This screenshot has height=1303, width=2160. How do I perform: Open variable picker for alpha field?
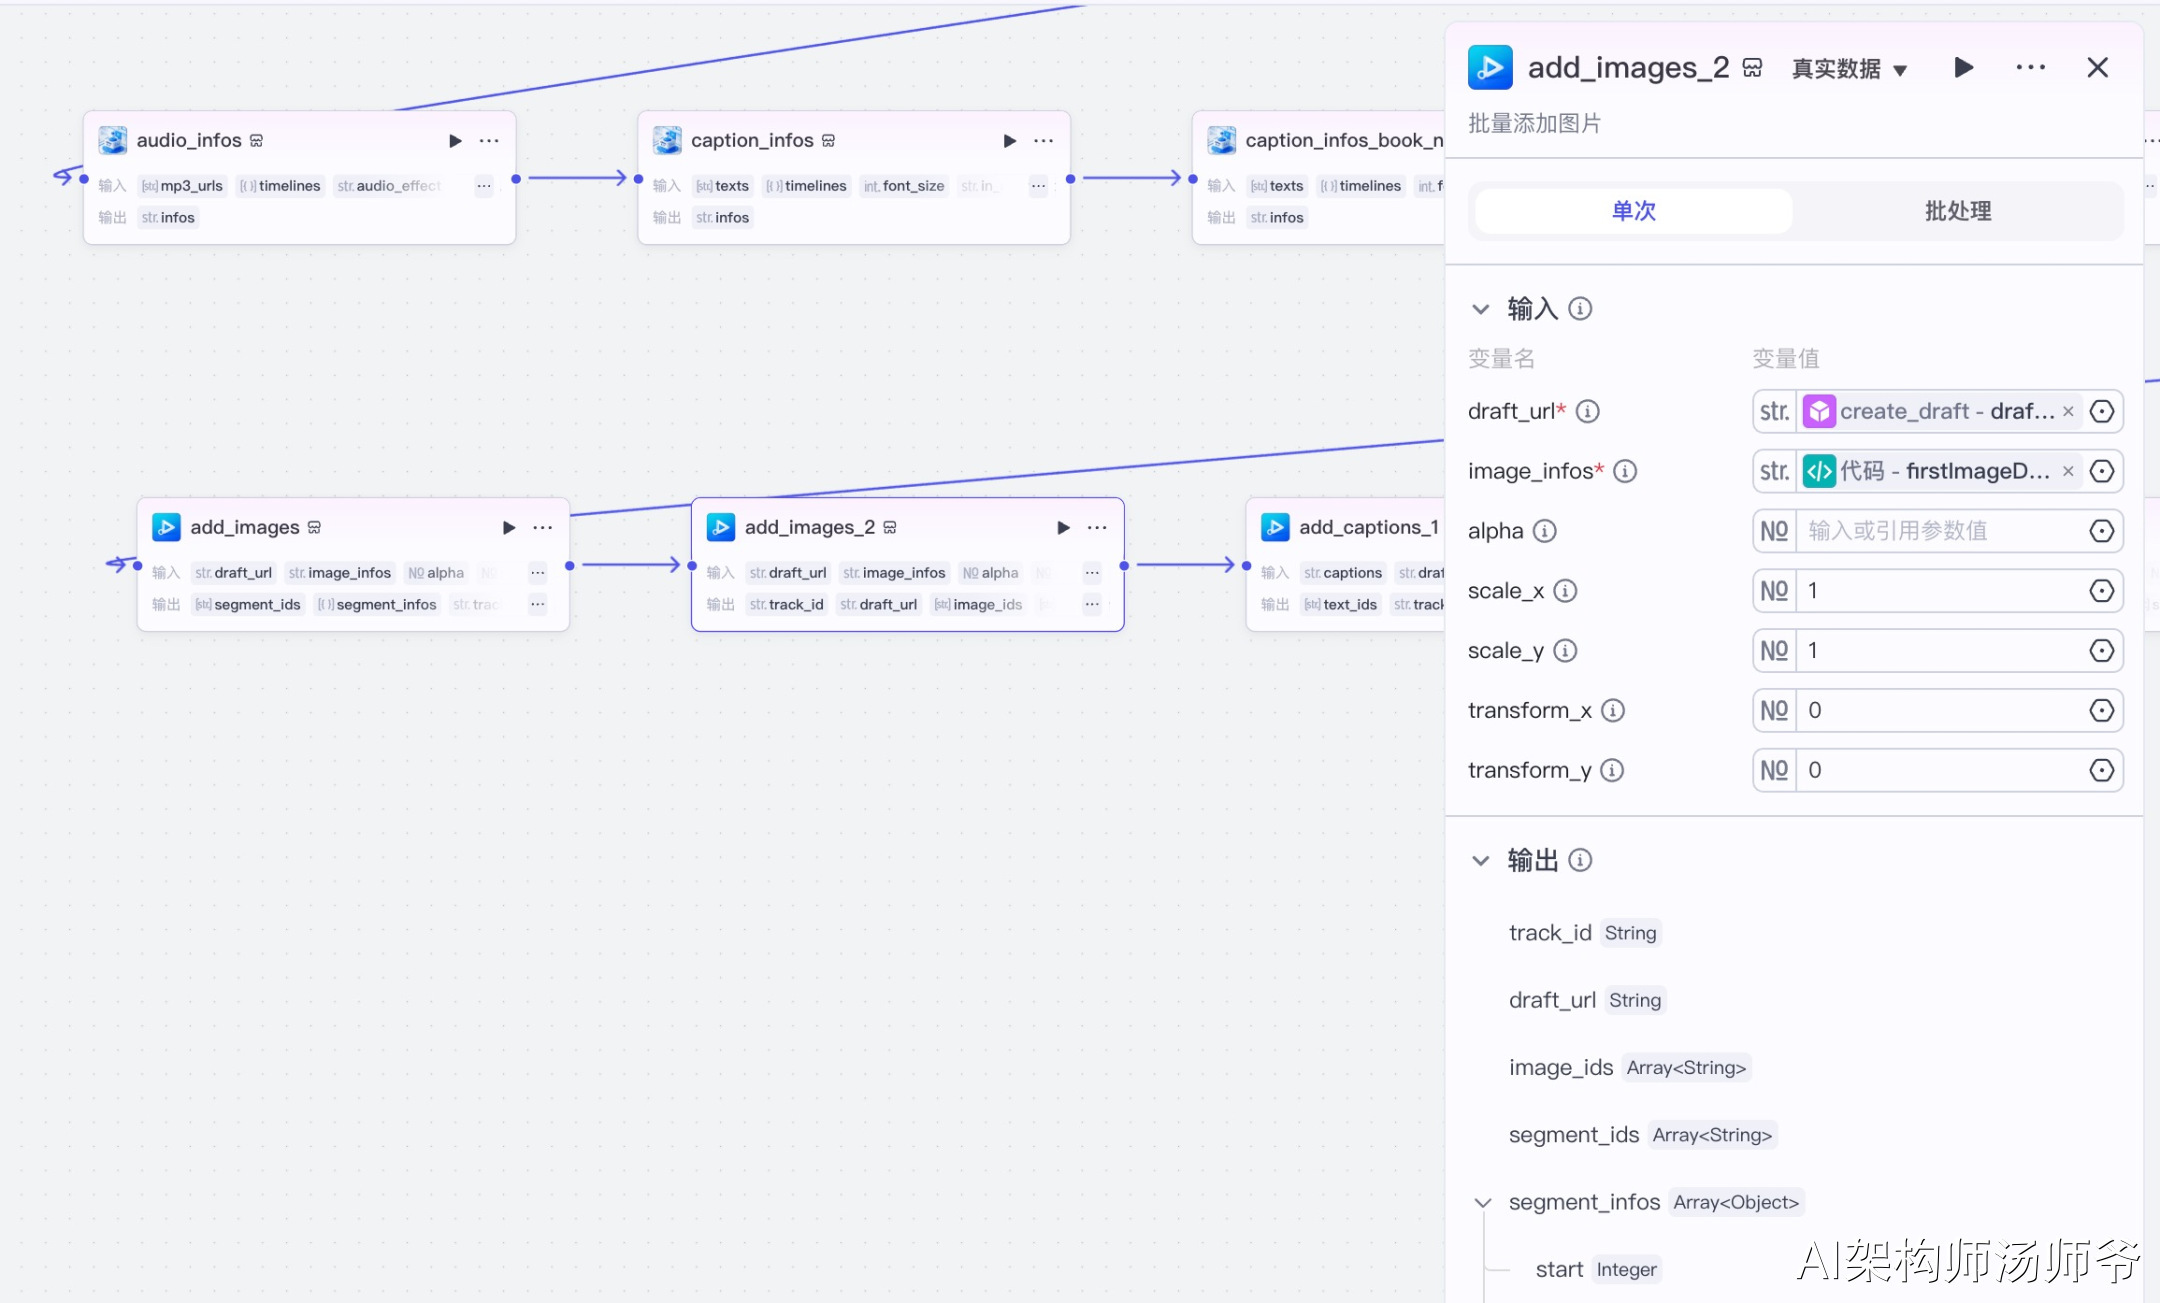click(2101, 531)
